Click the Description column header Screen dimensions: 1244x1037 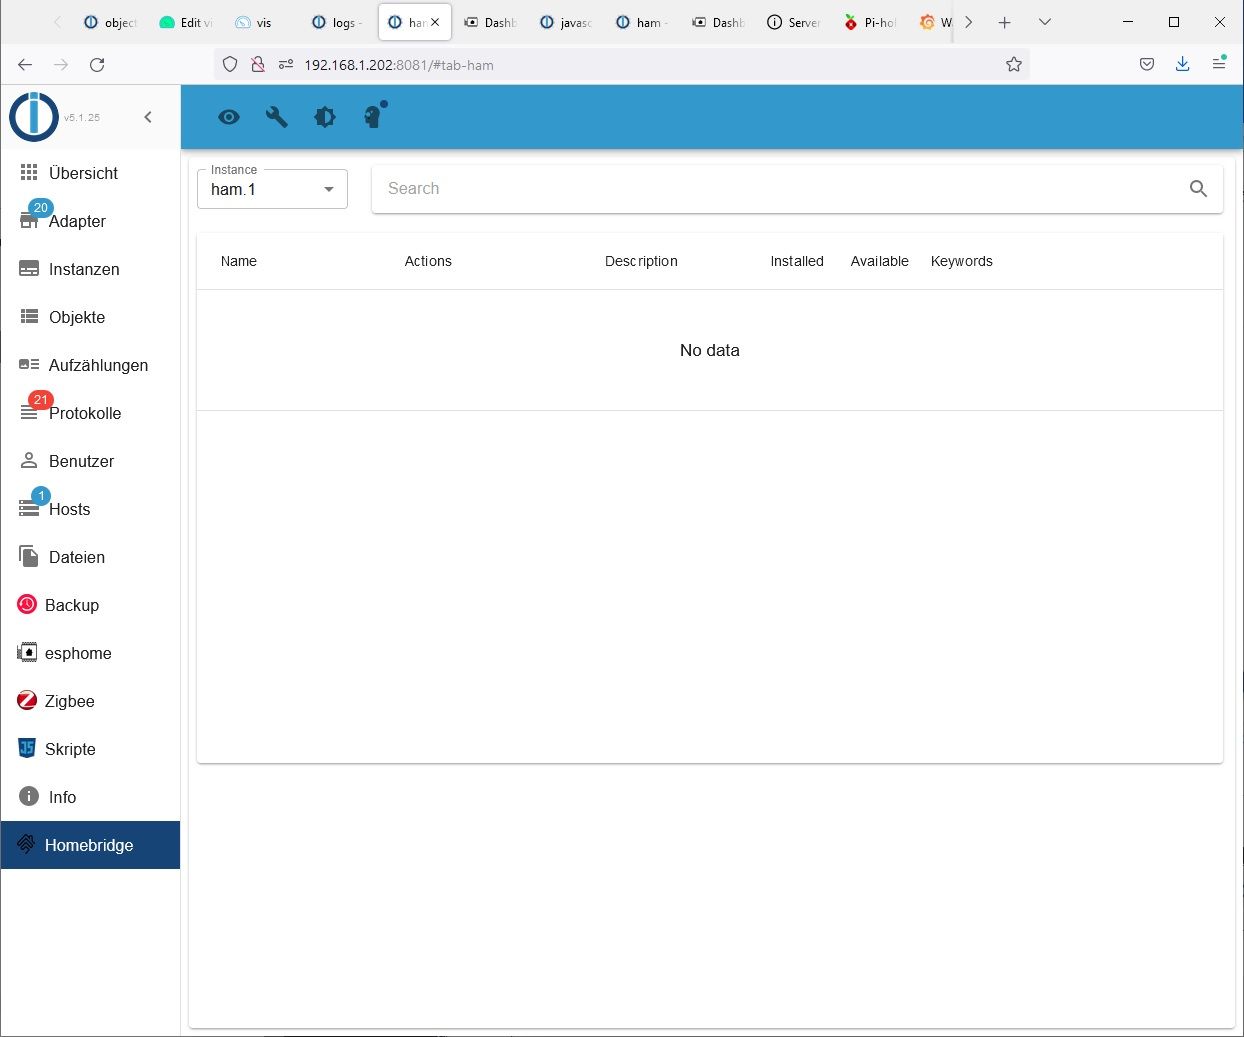641,261
